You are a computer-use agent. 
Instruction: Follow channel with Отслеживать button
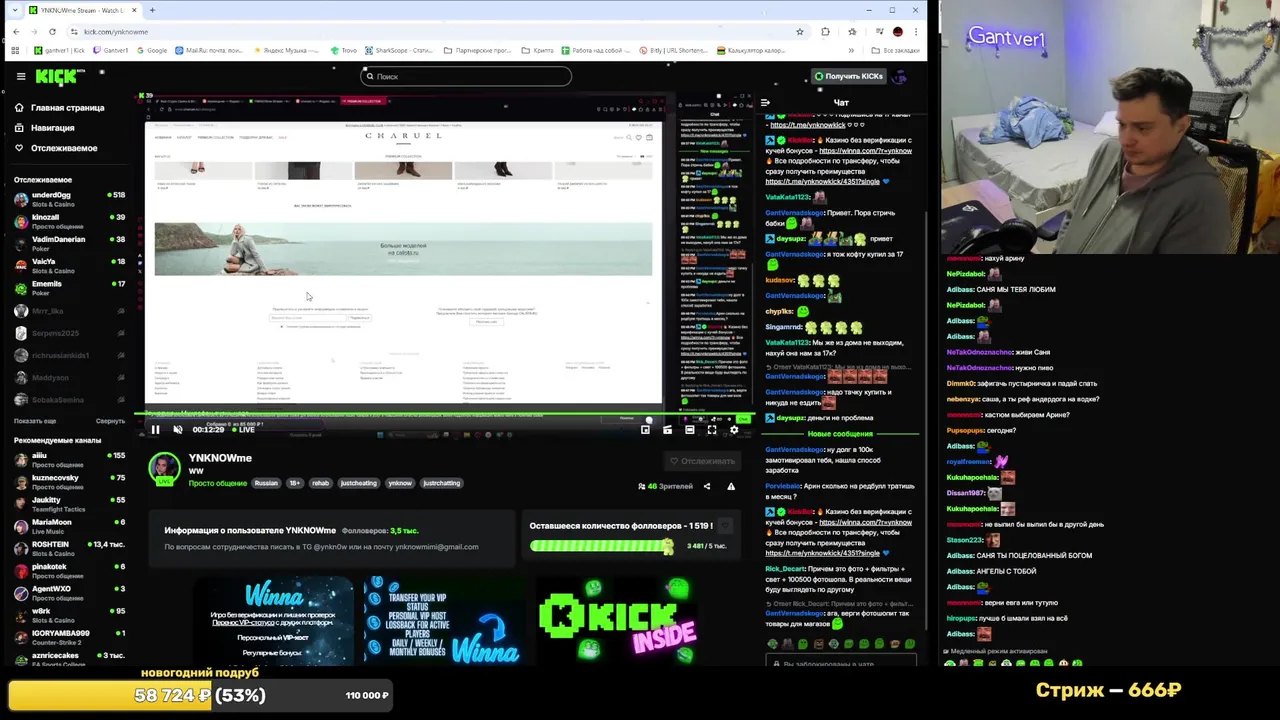point(703,461)
